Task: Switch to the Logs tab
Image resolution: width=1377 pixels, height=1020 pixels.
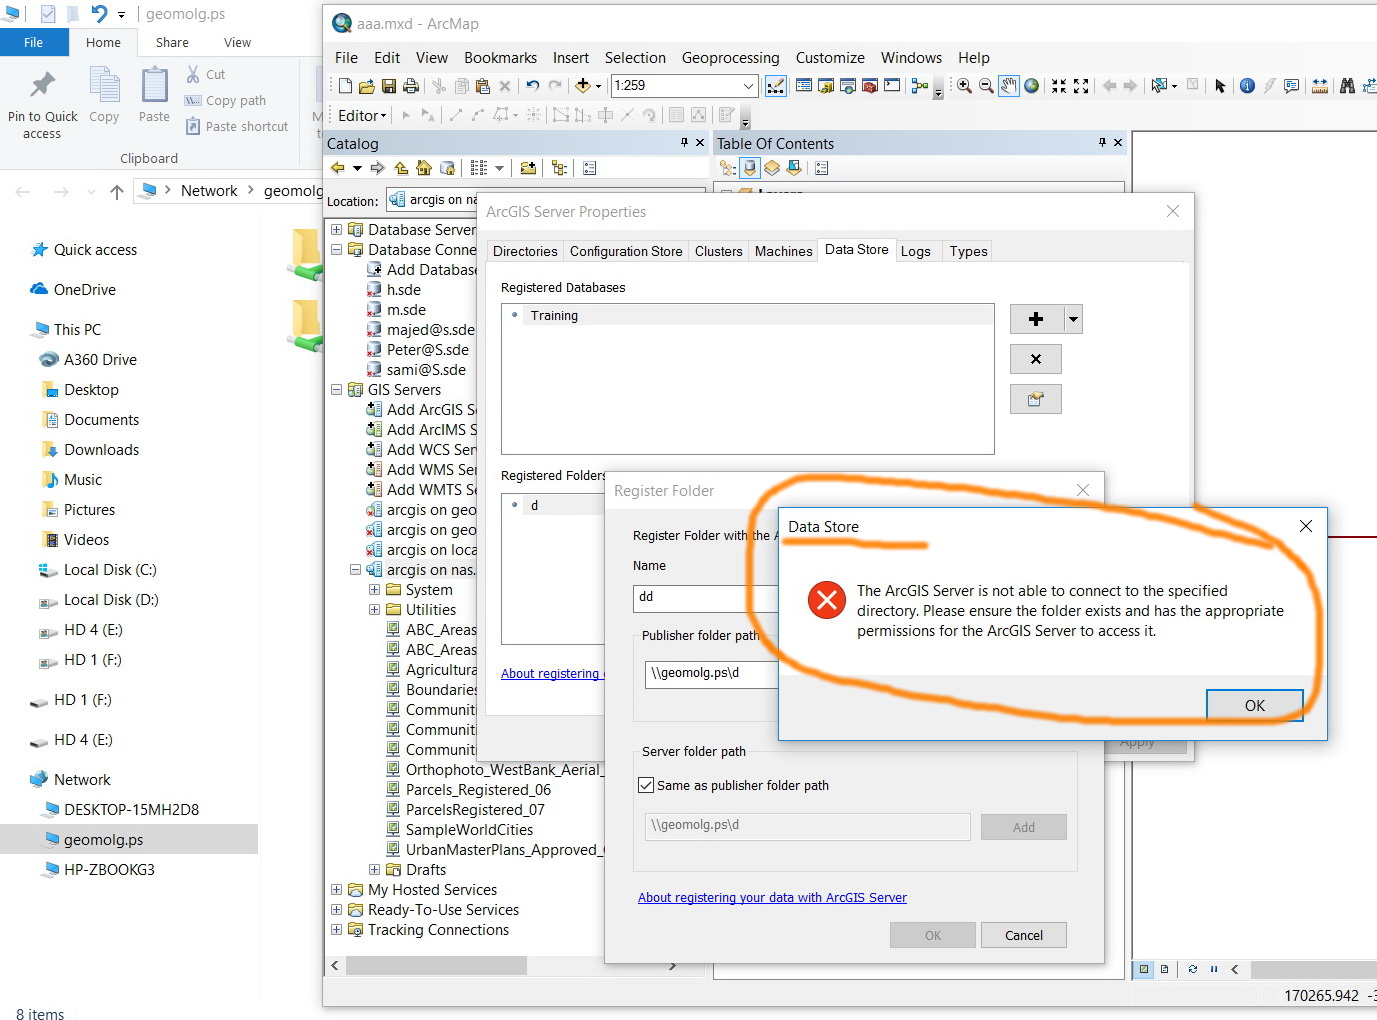Action: click(915, 251)
